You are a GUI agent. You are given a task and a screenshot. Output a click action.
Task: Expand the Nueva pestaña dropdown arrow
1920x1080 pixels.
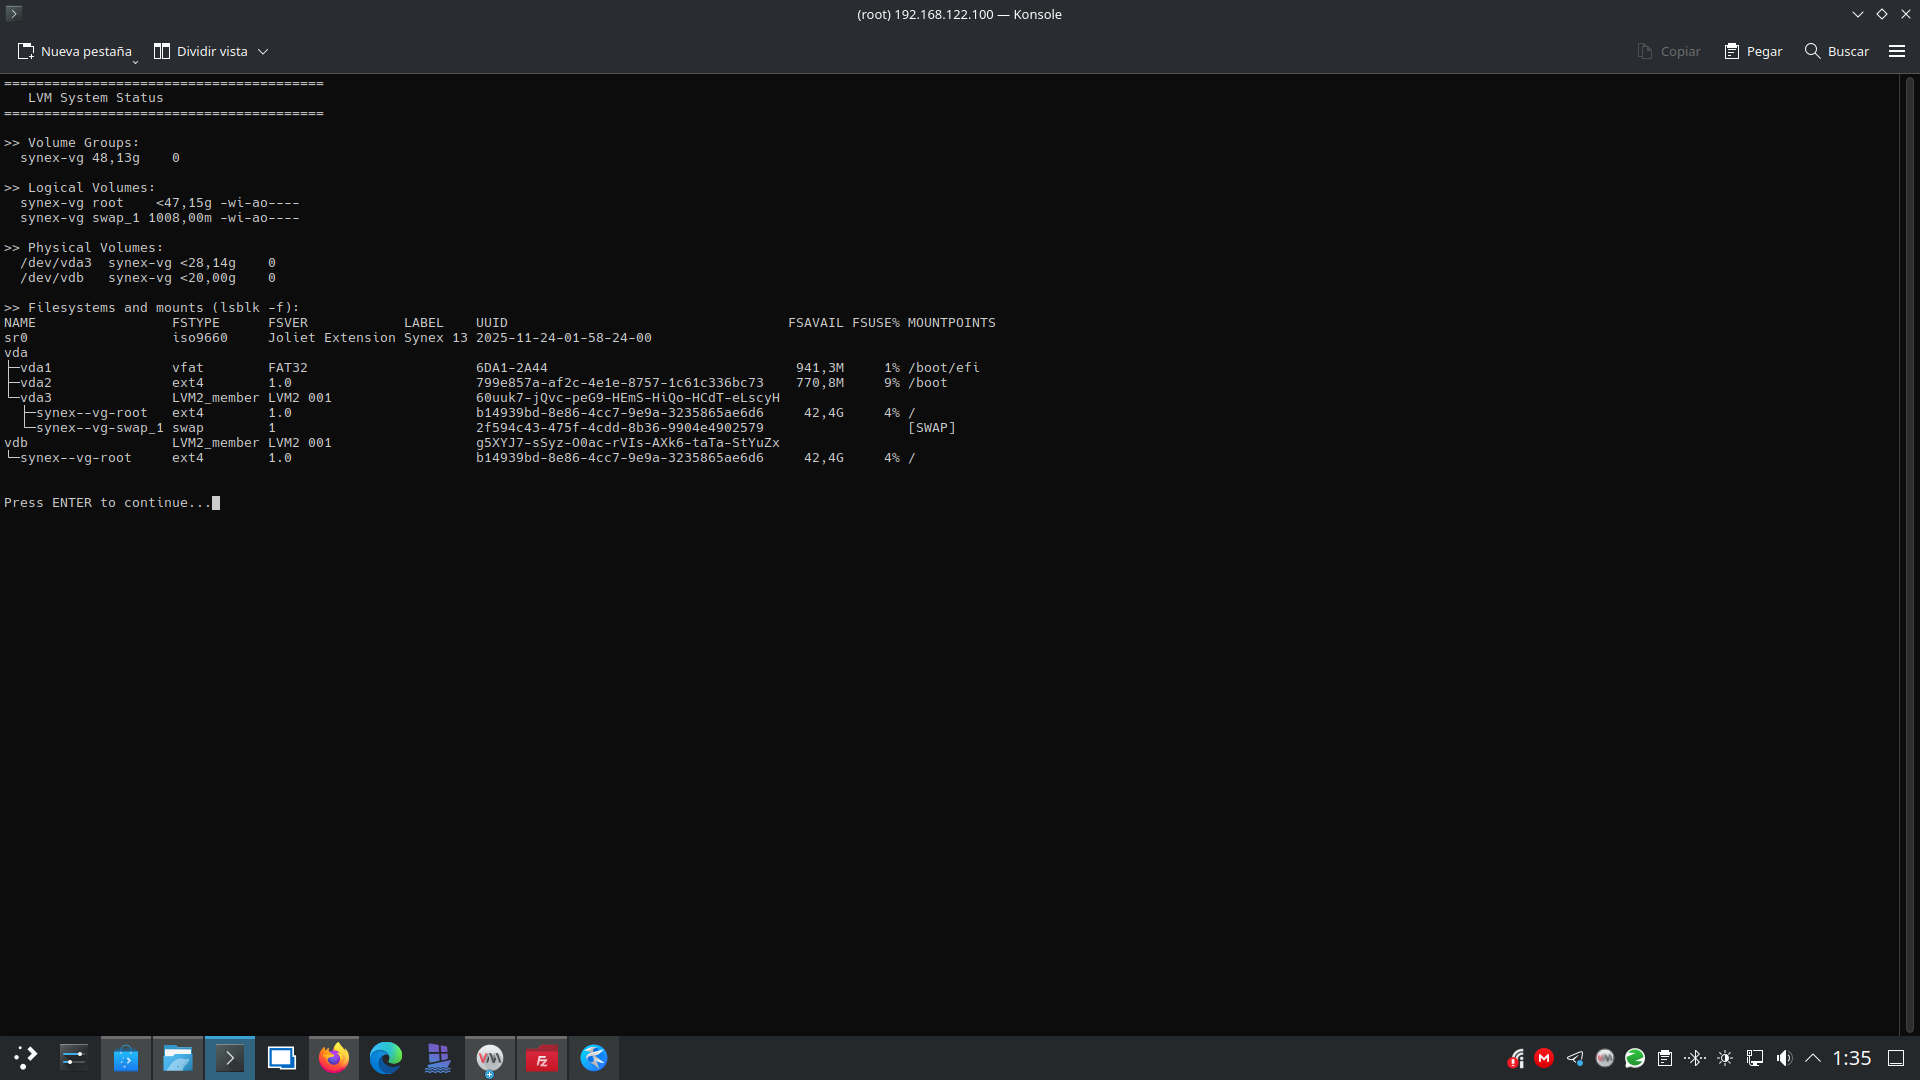click(136, 62)
